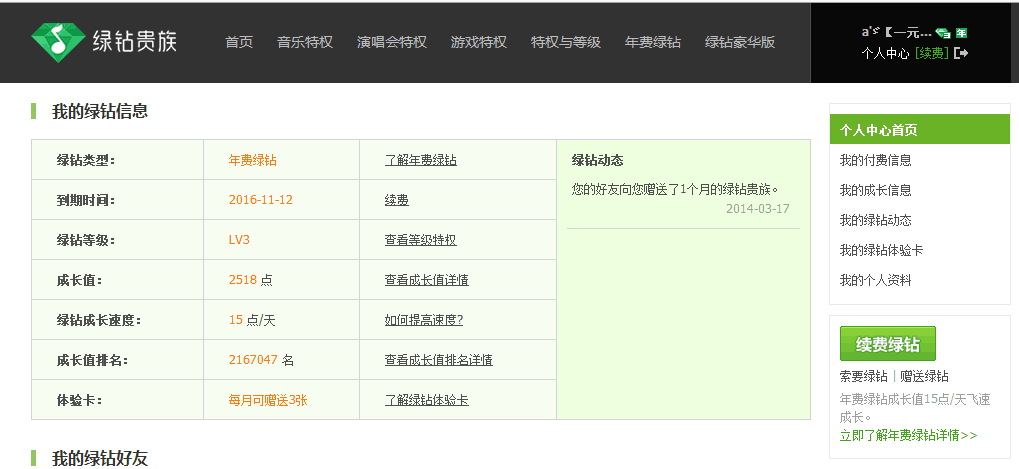The width and height of the screenshot is (1019, 469).
Task: Open 查看成长值排名详情 link
Action: click(x=439, y=360)
